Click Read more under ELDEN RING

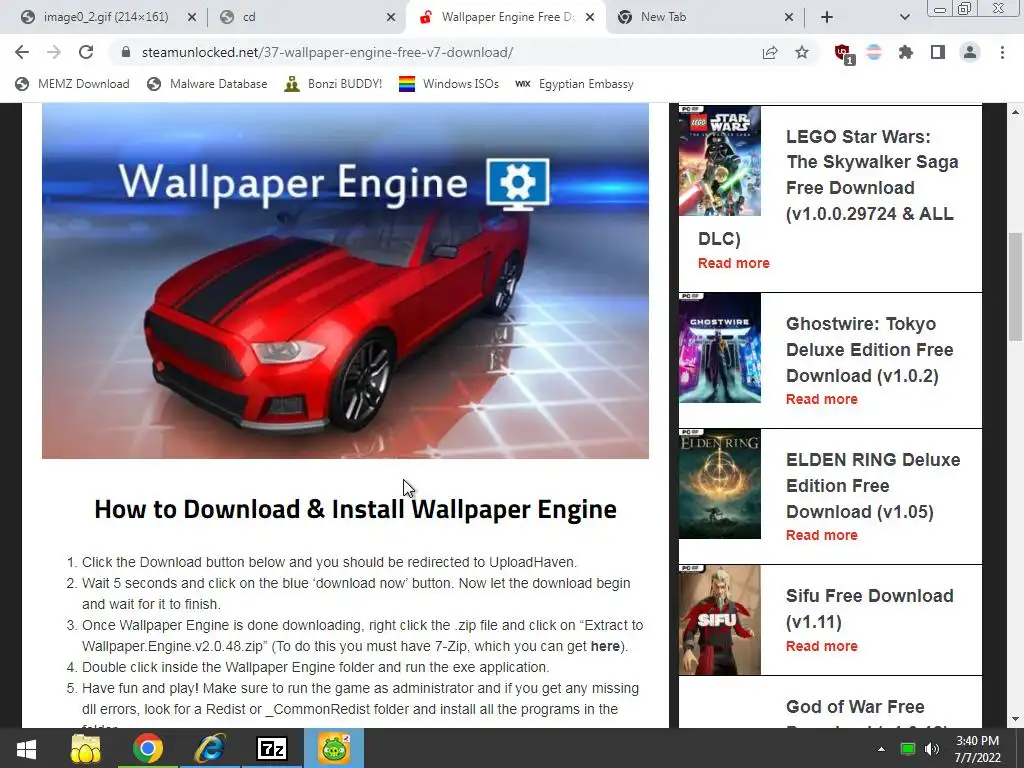[822, 535]
